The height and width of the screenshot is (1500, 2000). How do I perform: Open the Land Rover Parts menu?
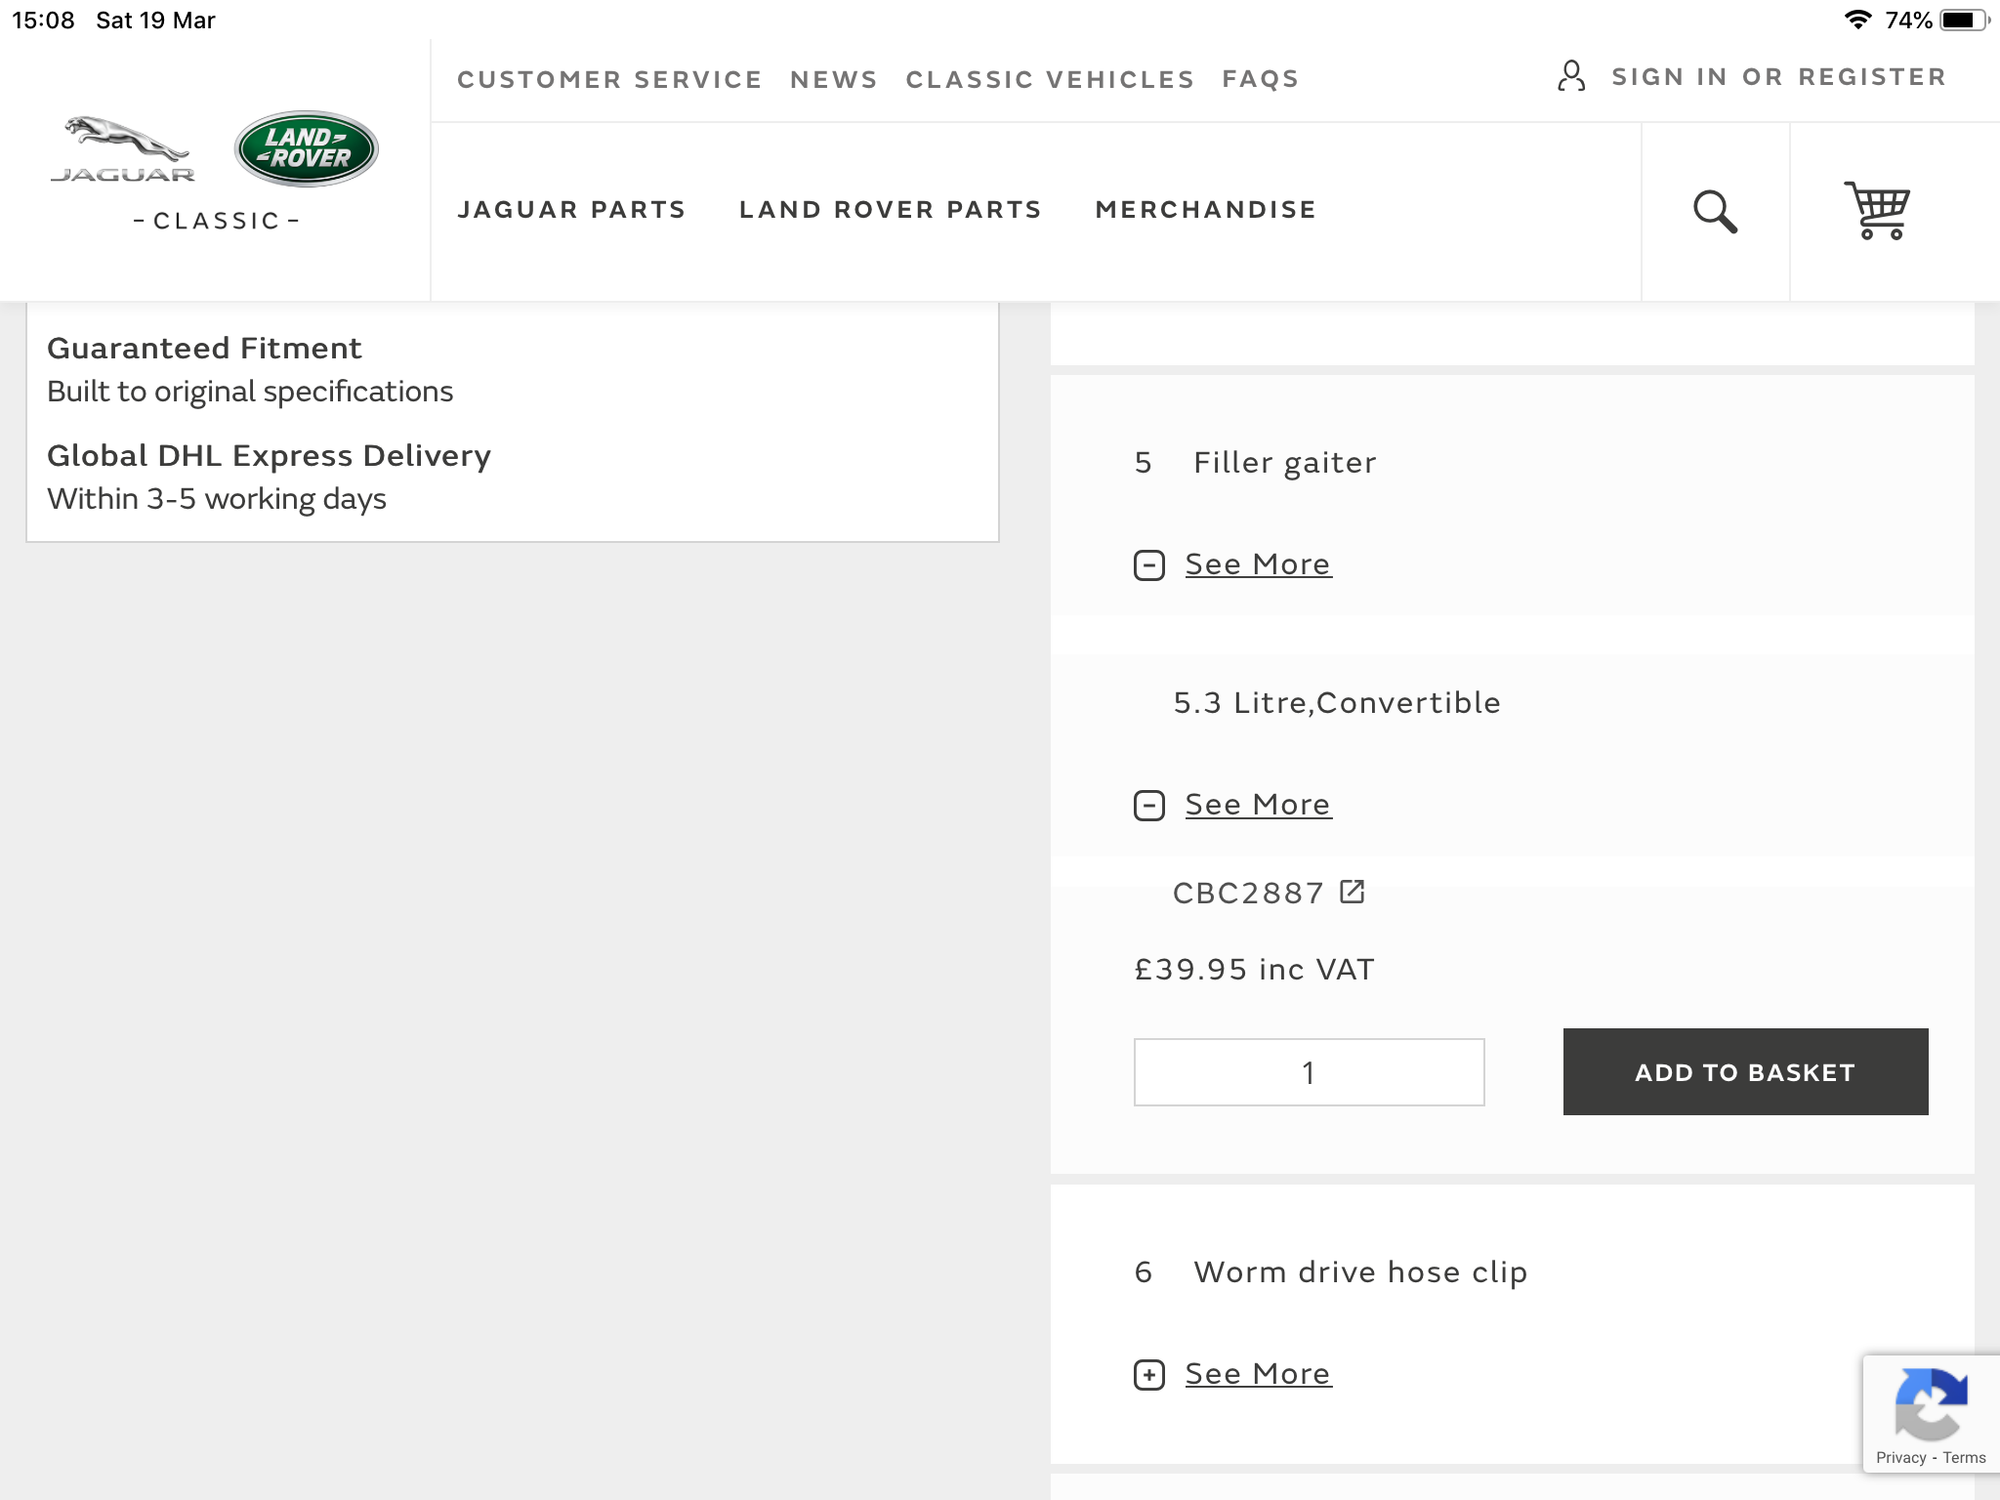[x=890, y=210]
